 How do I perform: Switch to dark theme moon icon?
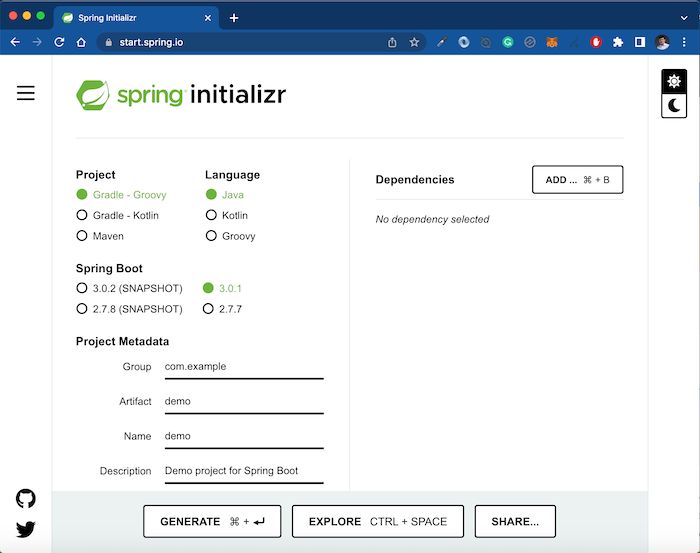point(674,106)
